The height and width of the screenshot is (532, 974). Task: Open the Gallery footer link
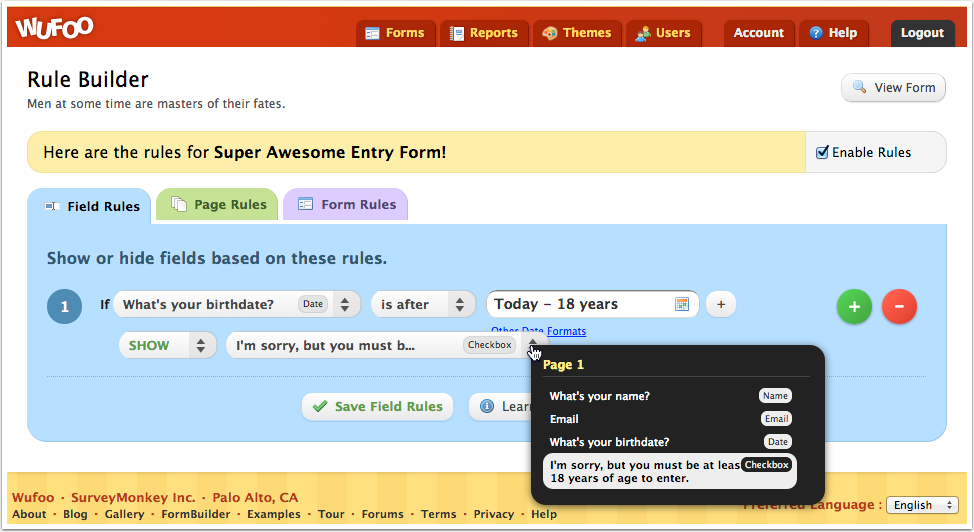click(124, 514)
